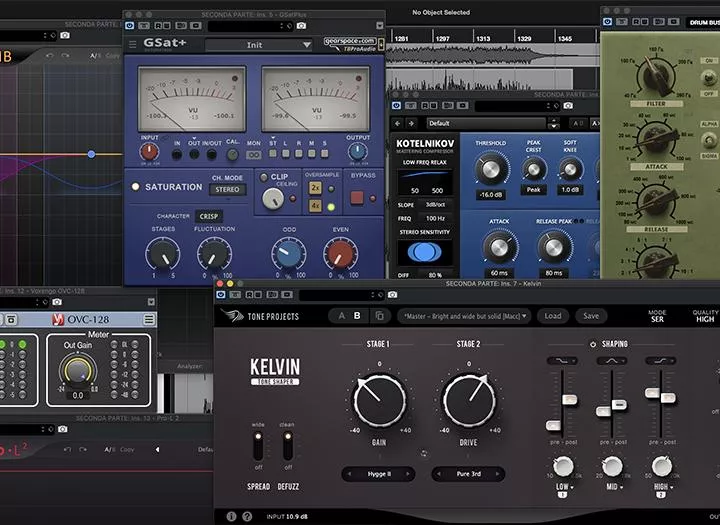Open the GSat+ hamburger menu
The height and width of the screenshot is (525, 720).
[x=133, y=45]
